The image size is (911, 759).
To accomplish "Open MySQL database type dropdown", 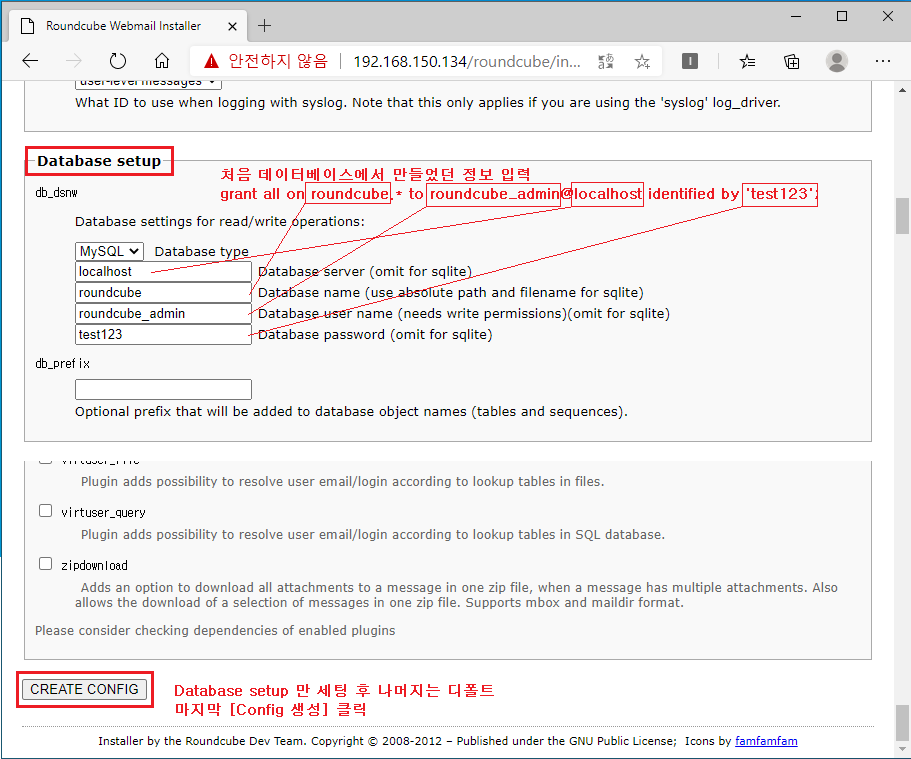I will [109, 251].
